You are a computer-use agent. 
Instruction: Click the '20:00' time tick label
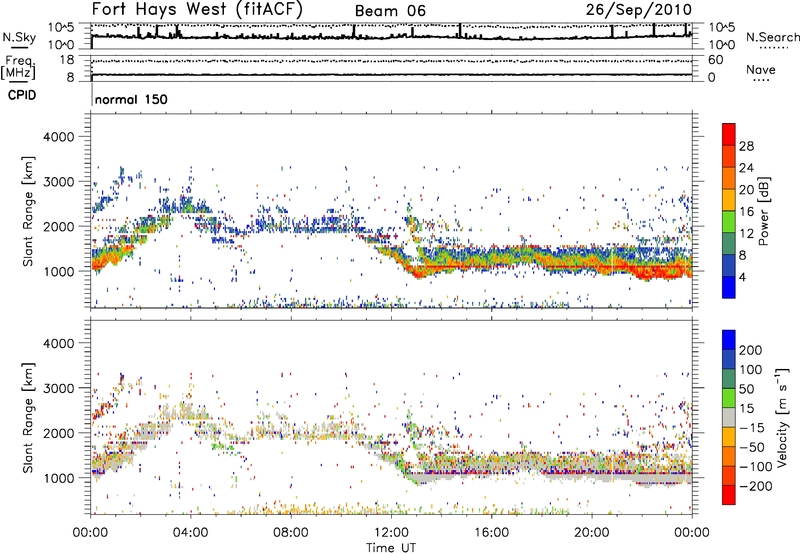click(591, 533)
